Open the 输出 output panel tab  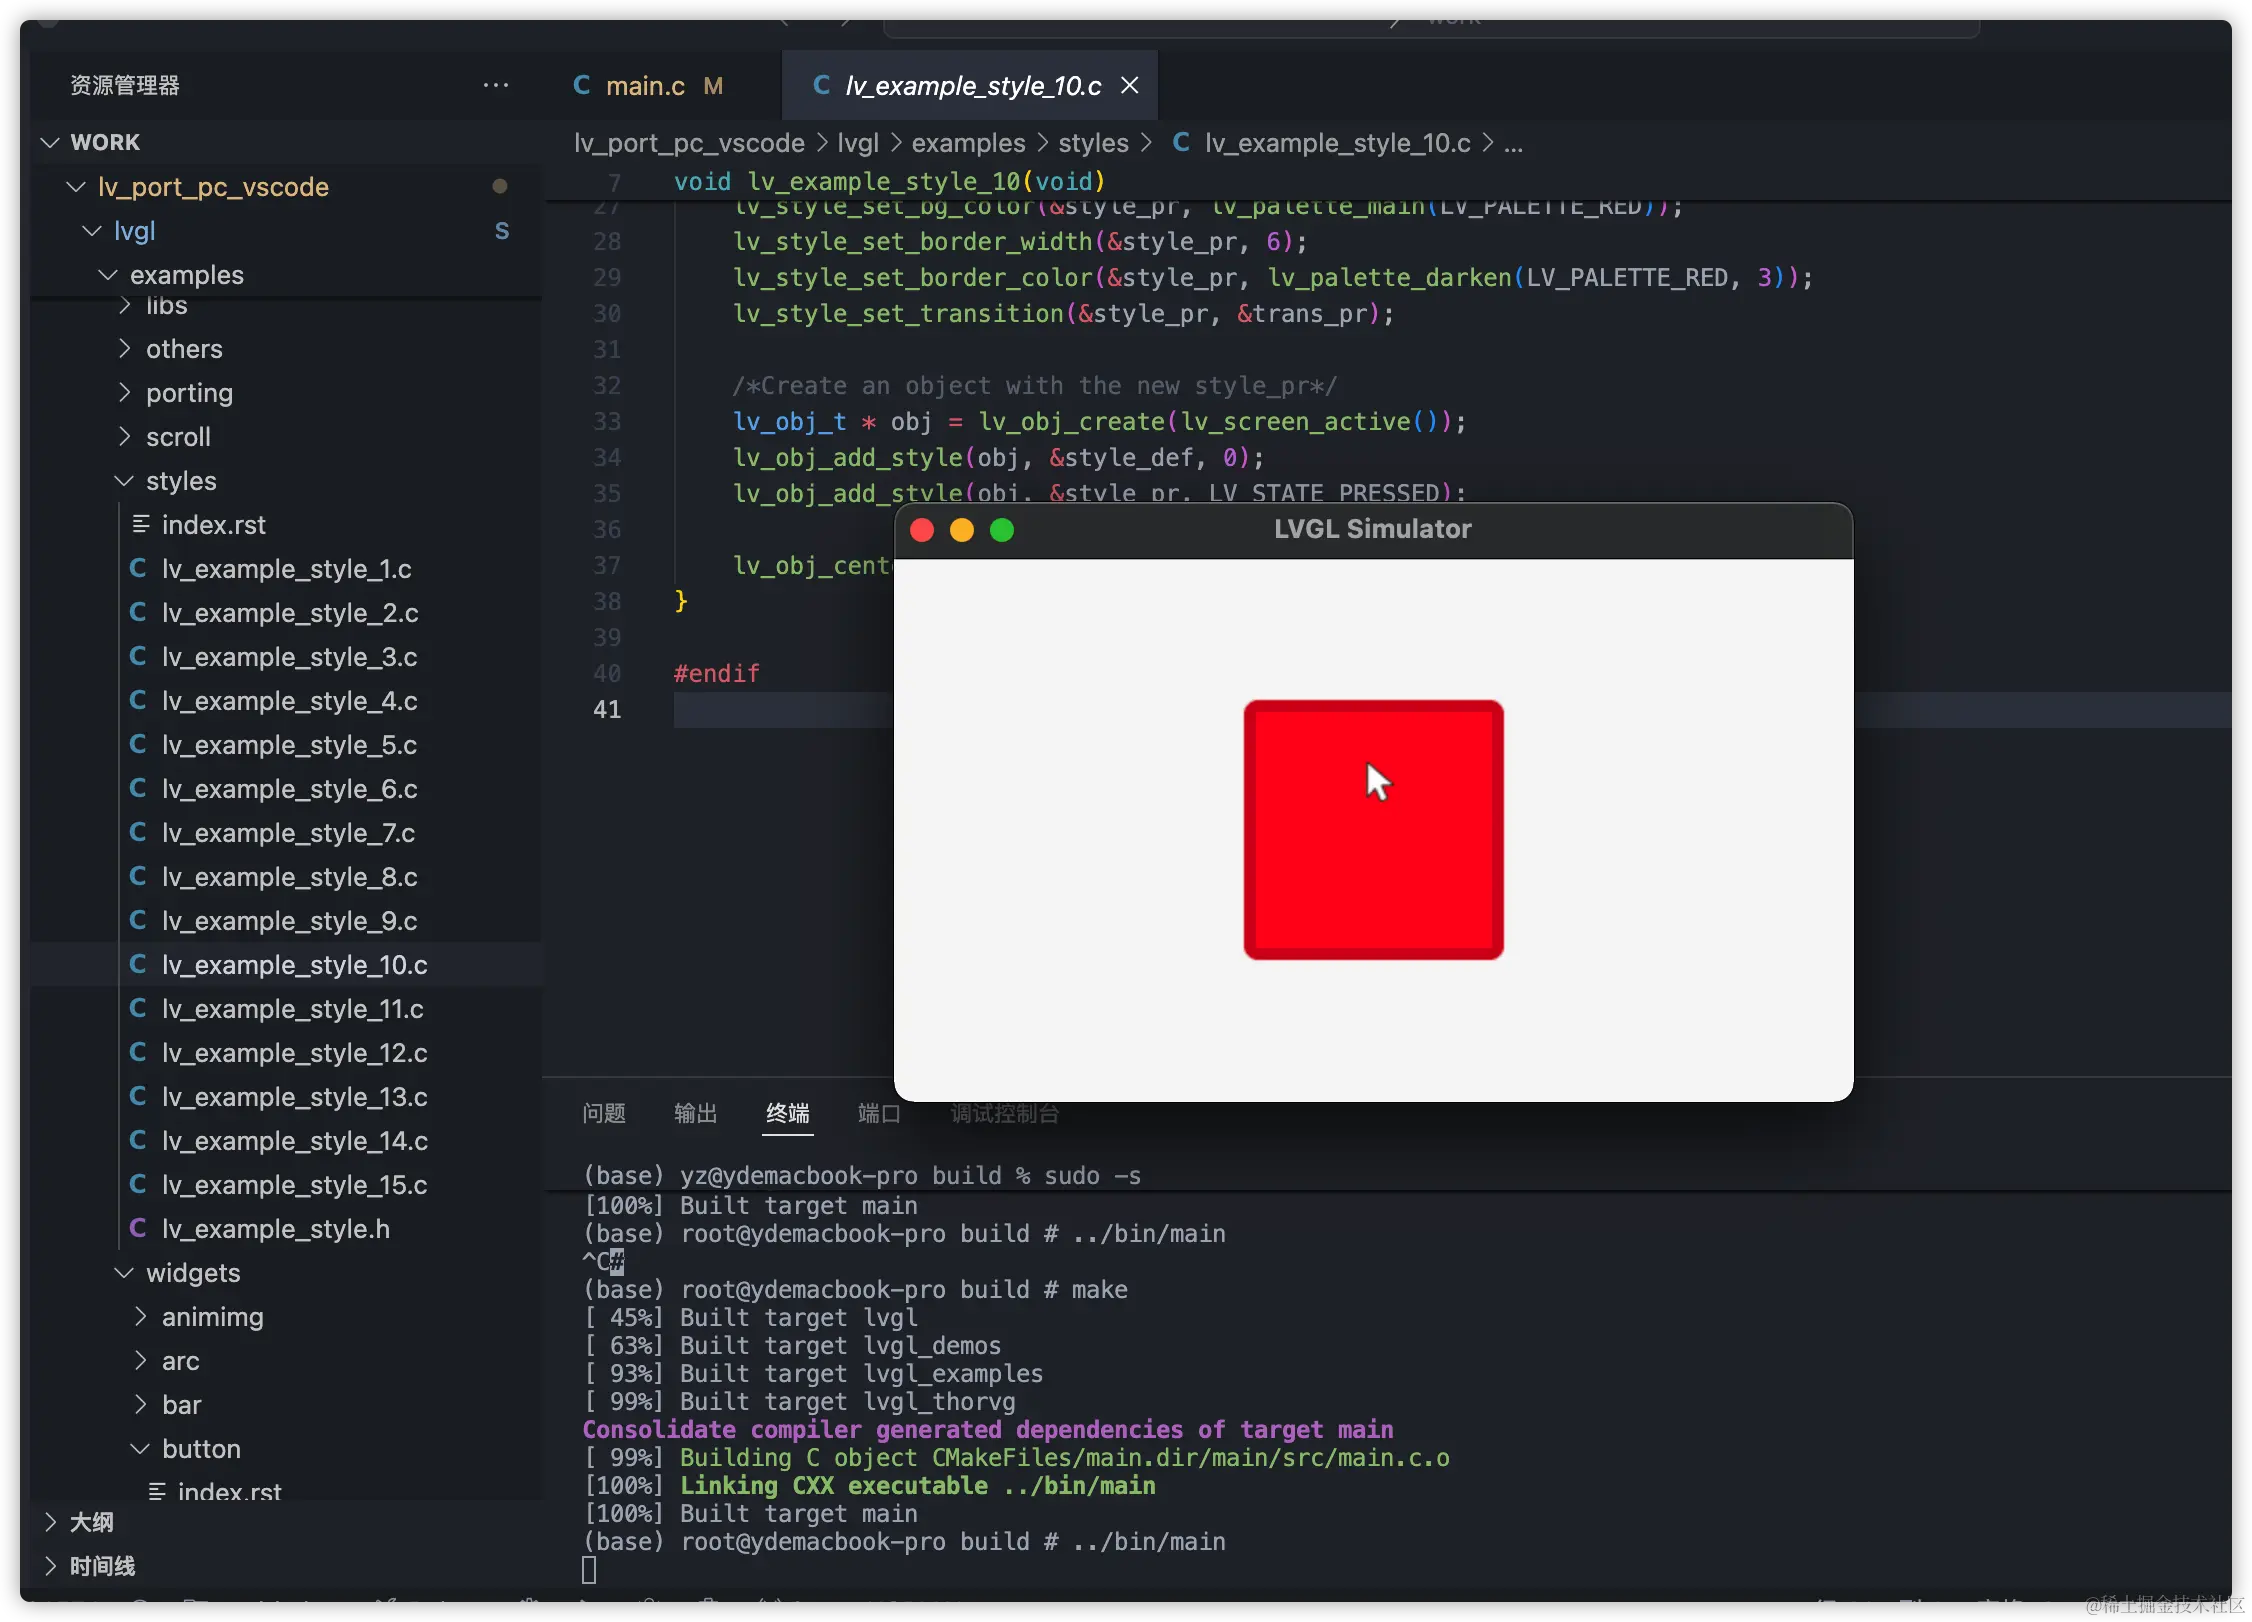[695, 1113]
